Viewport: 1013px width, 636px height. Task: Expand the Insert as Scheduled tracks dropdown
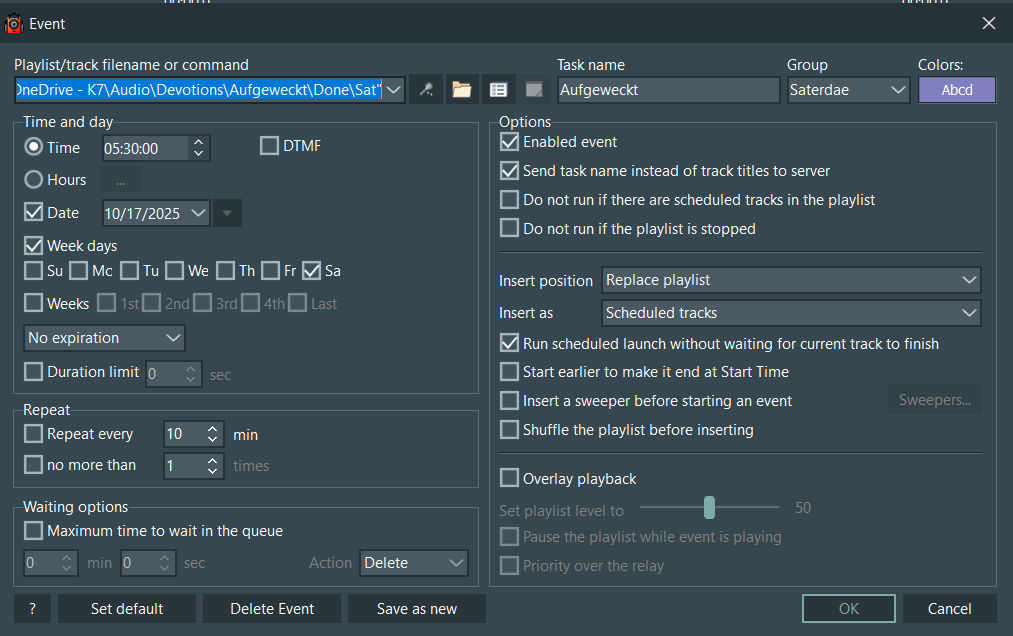pyautogui.click(x=791, y=313)
